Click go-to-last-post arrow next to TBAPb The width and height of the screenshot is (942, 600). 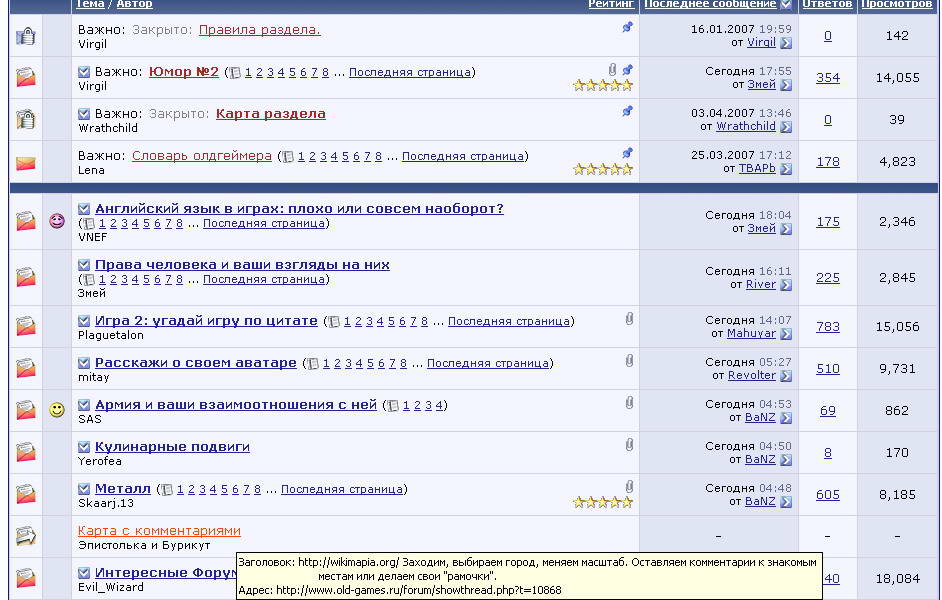(x=786, y=169)
